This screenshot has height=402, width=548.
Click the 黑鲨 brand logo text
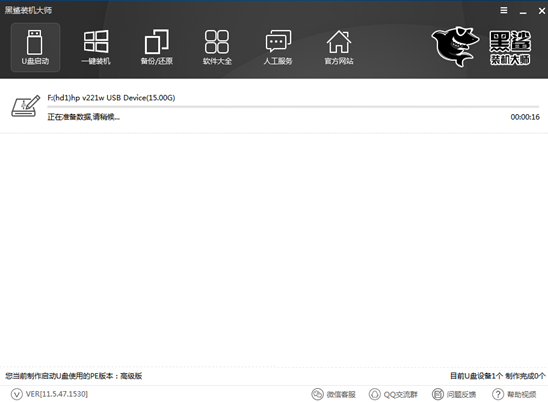(510, 47)
